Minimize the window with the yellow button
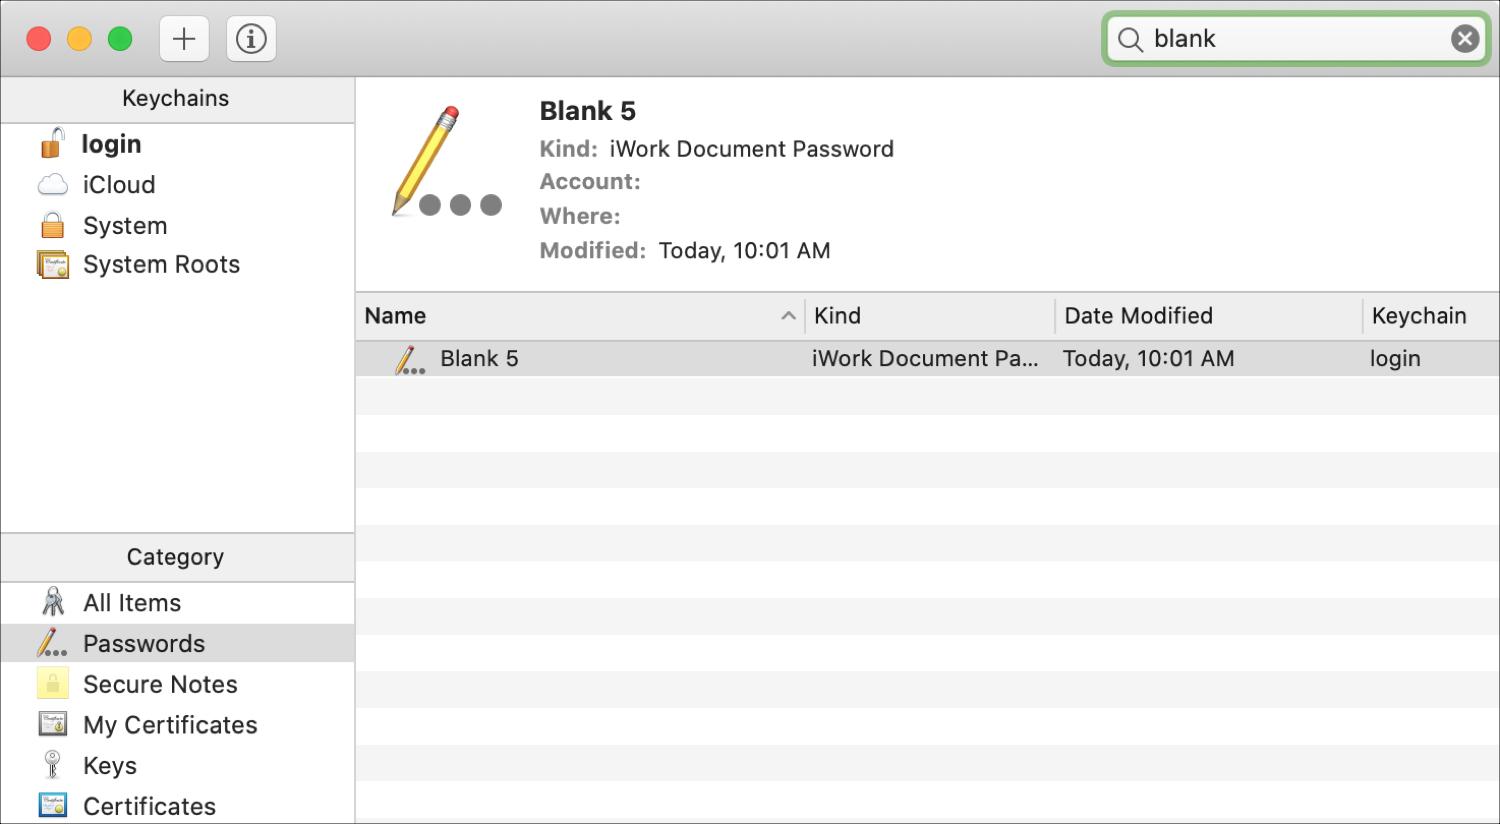The width and height of the screenshot is (1500, 824). point(79,39)
